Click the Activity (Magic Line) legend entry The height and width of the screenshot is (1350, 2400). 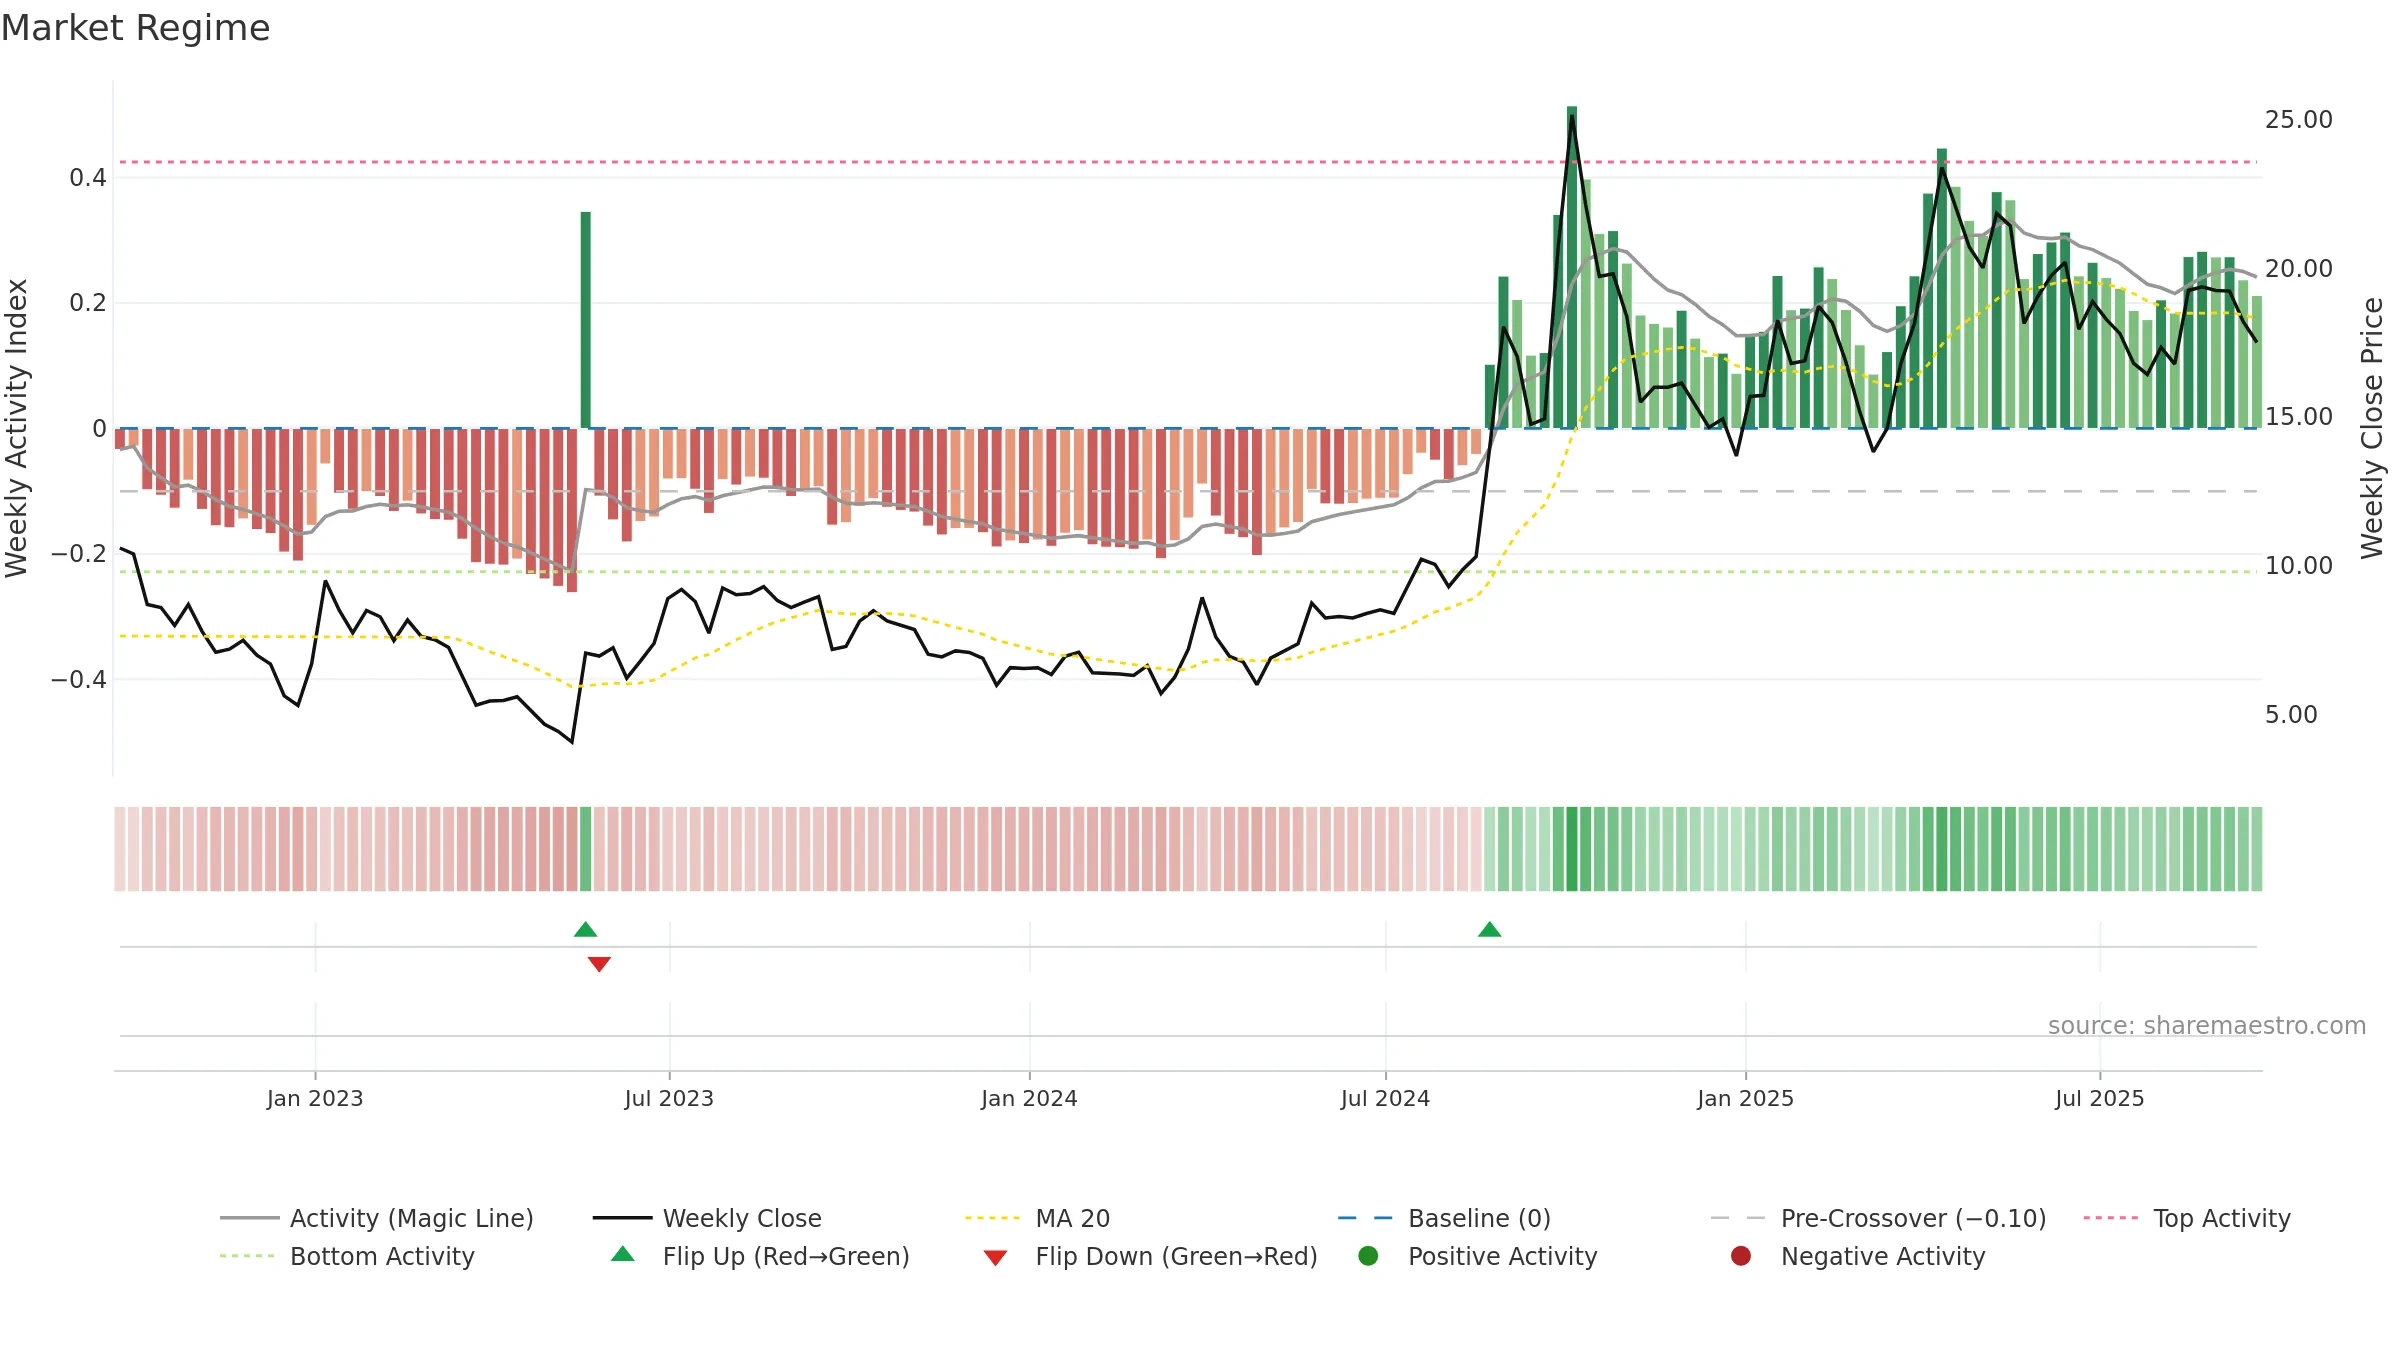point(377,1218)
